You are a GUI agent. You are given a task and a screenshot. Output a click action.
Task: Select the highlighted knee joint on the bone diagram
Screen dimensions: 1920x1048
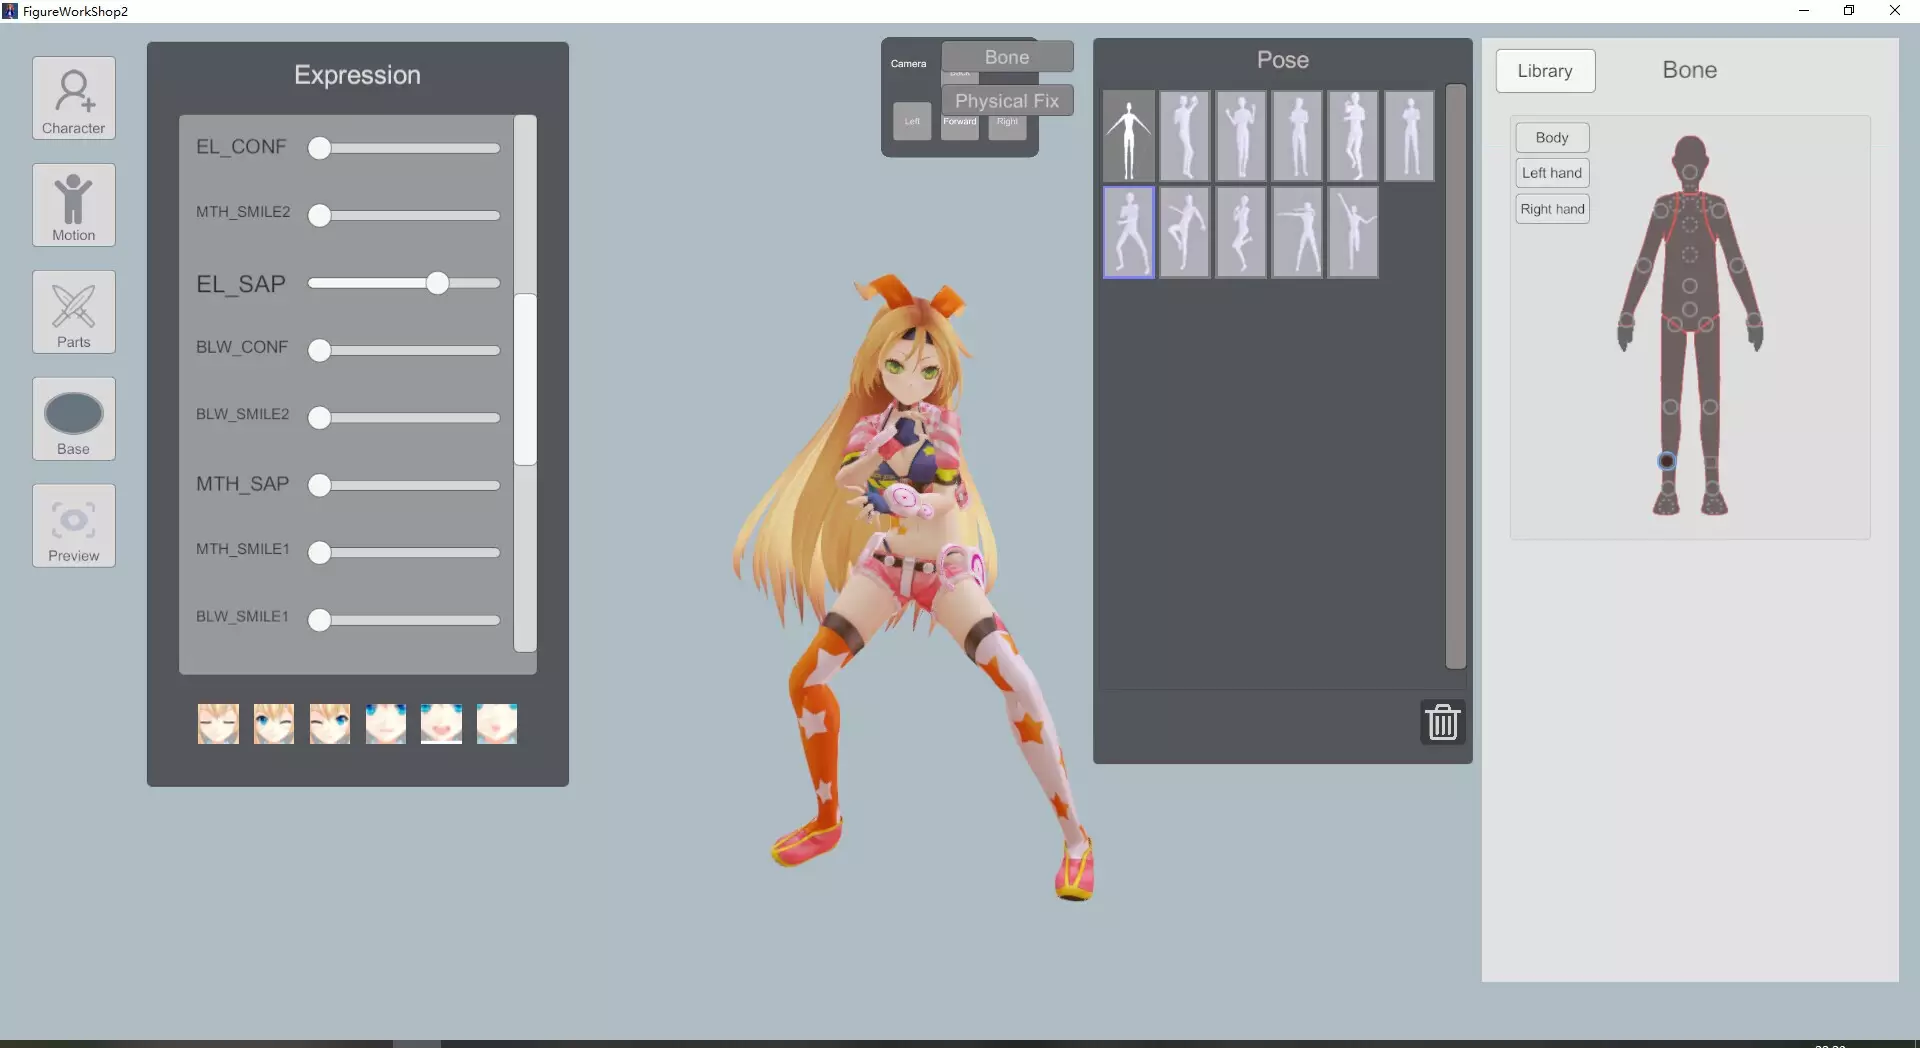coord(1666,461)
